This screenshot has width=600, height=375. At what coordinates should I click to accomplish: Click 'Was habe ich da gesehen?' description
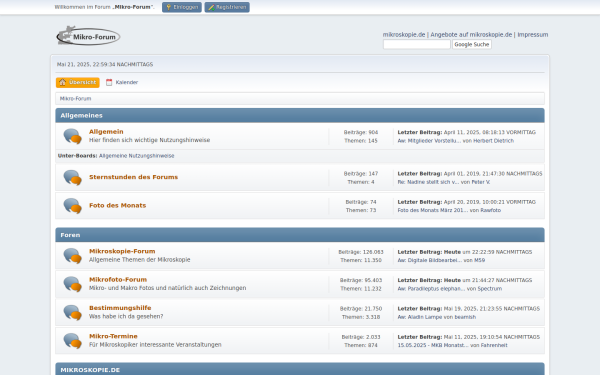(126, 317)
